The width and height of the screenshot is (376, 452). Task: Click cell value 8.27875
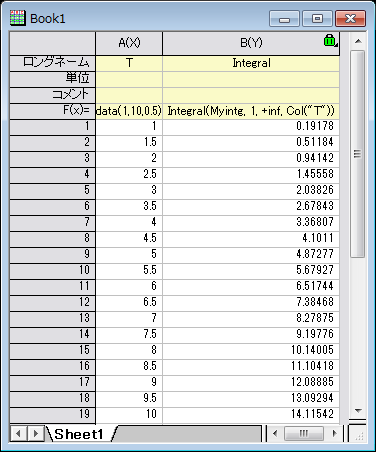(251, 319)
